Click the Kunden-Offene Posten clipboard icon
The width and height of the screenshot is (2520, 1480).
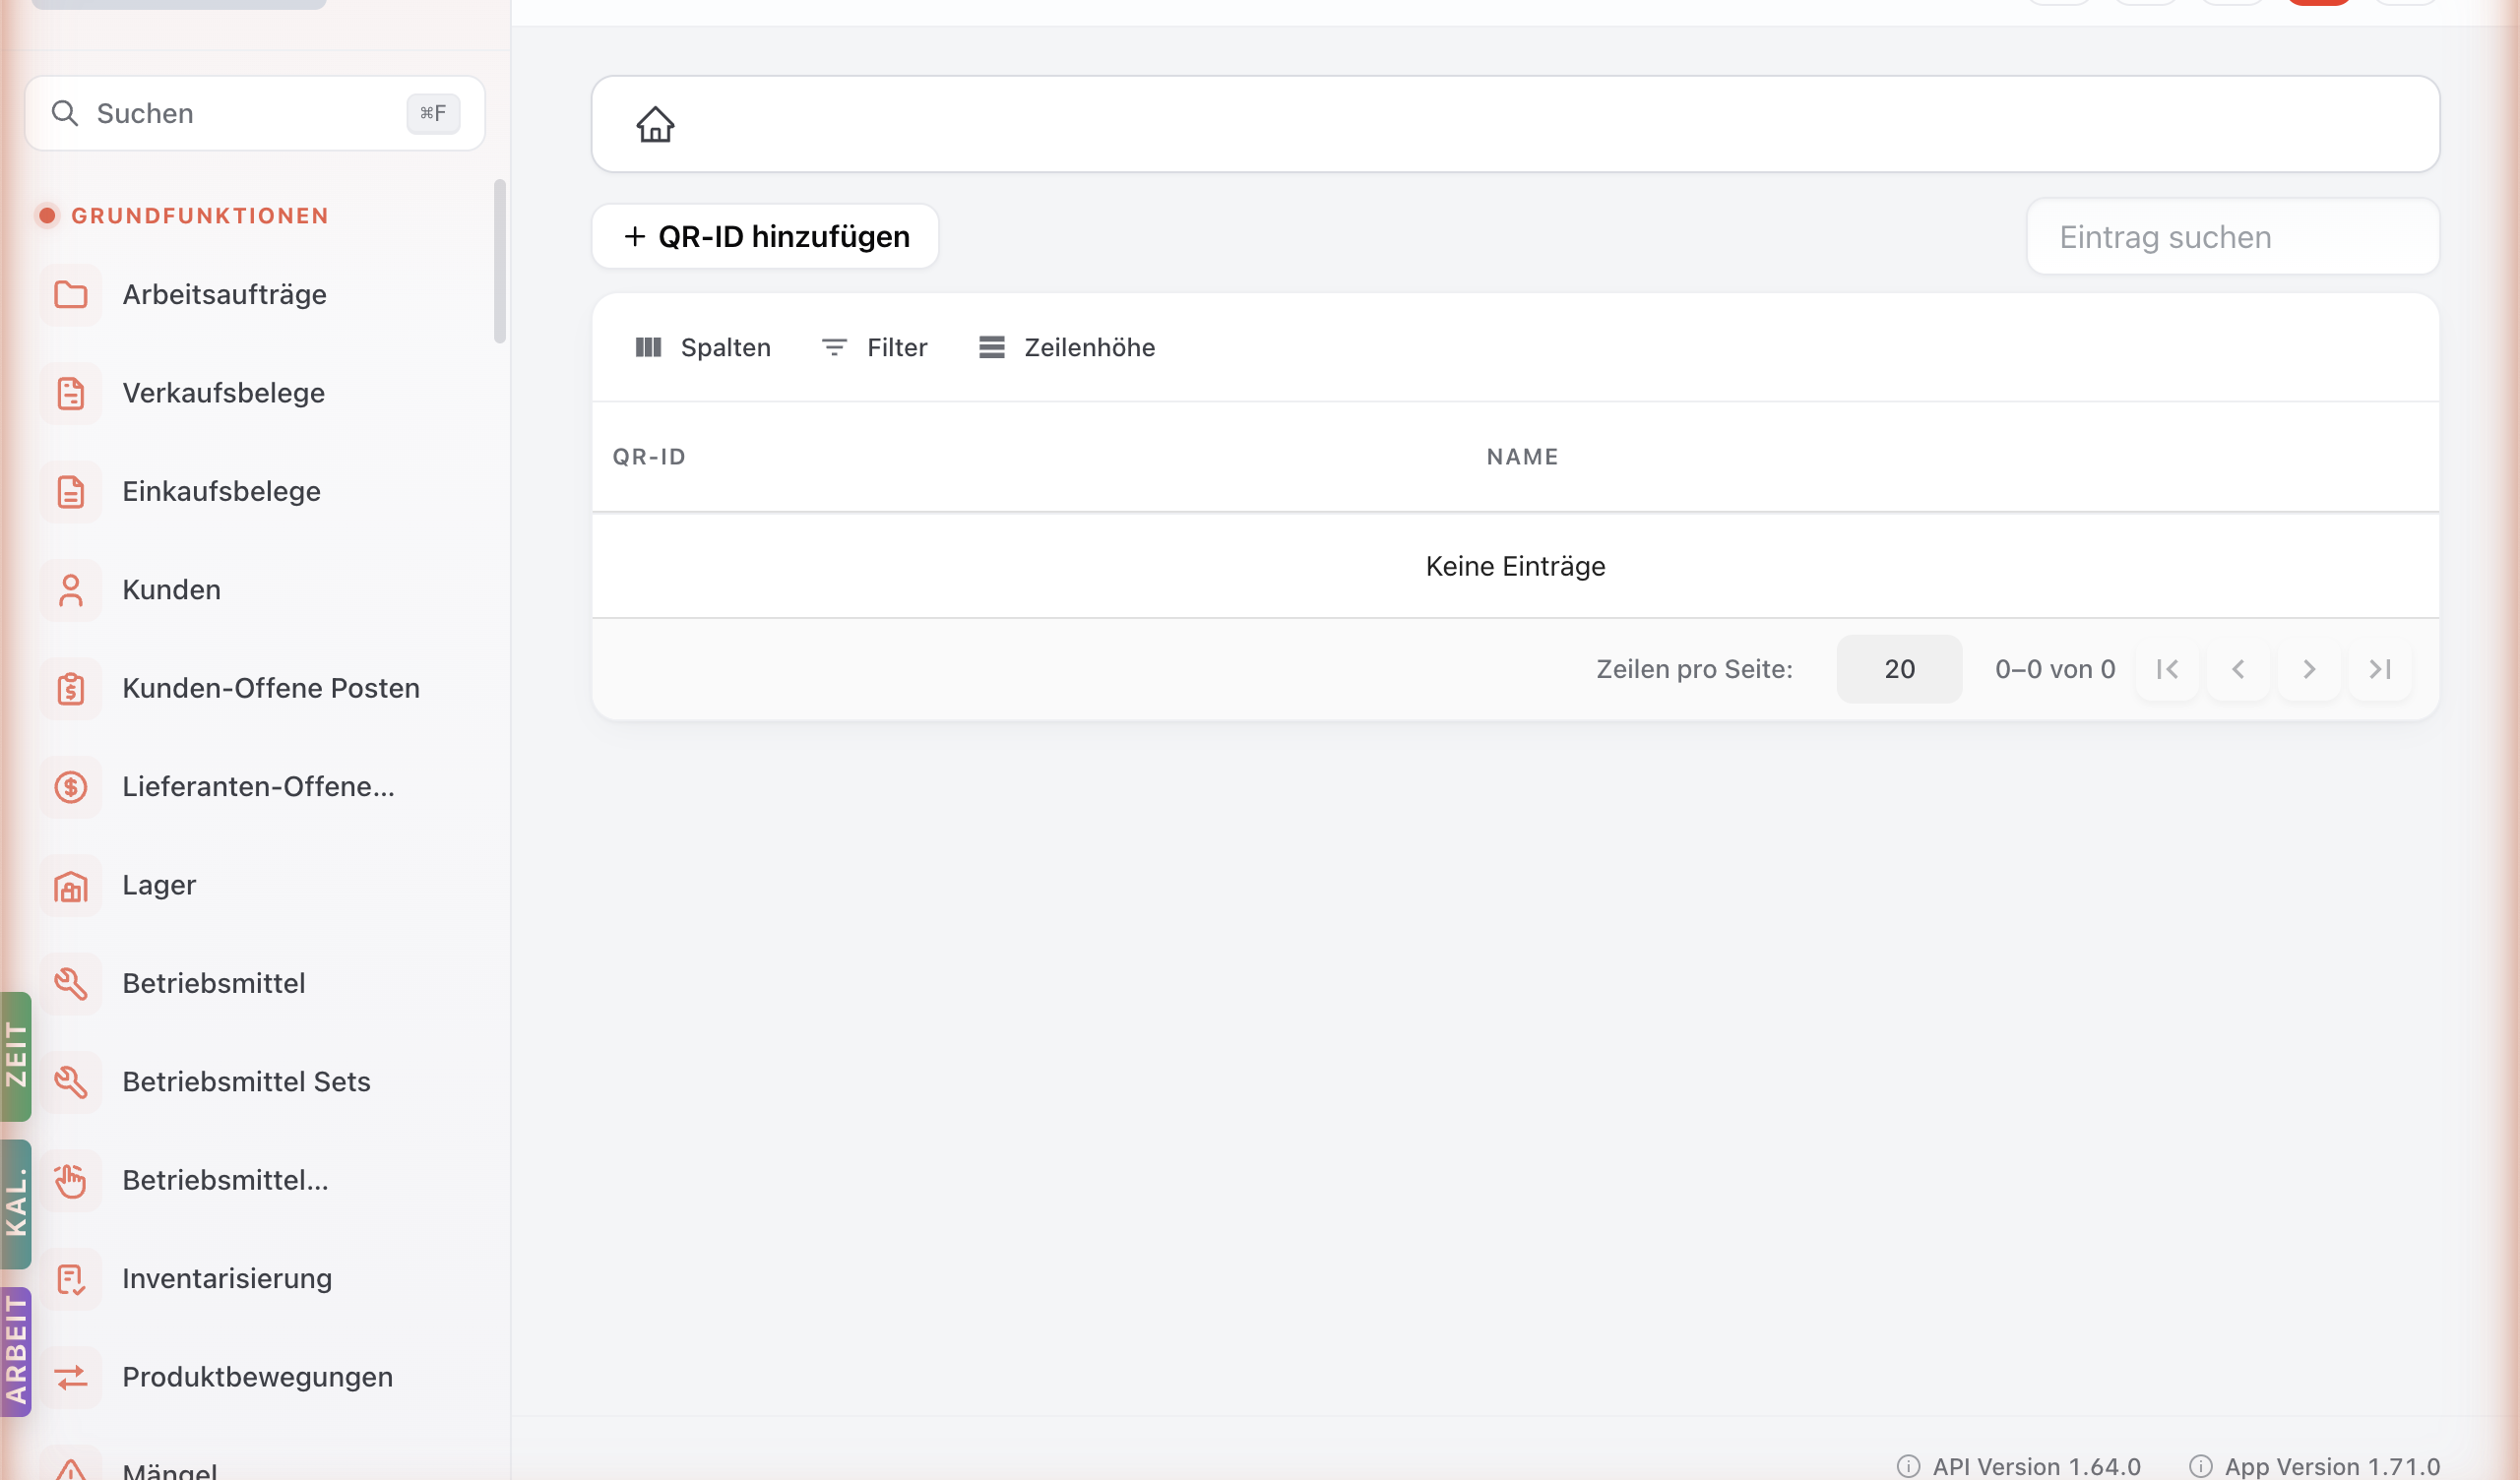click(x=71, y=689)
